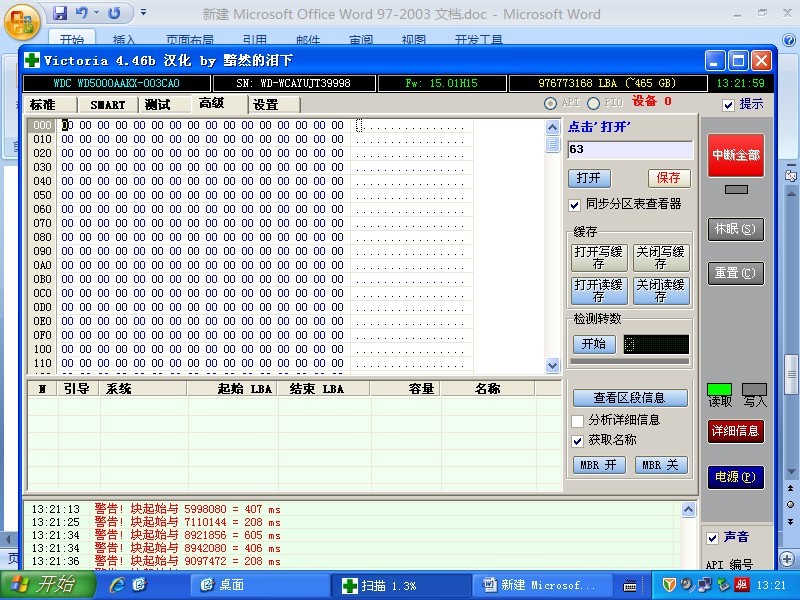
Task: Click the Internet Explorer quick launch icon
Action: click(x=117, y=585)
